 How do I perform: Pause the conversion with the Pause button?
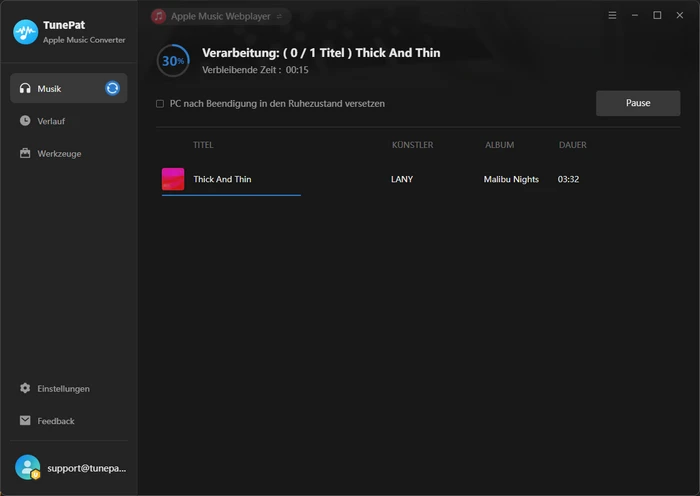click(x=638, y=103)
